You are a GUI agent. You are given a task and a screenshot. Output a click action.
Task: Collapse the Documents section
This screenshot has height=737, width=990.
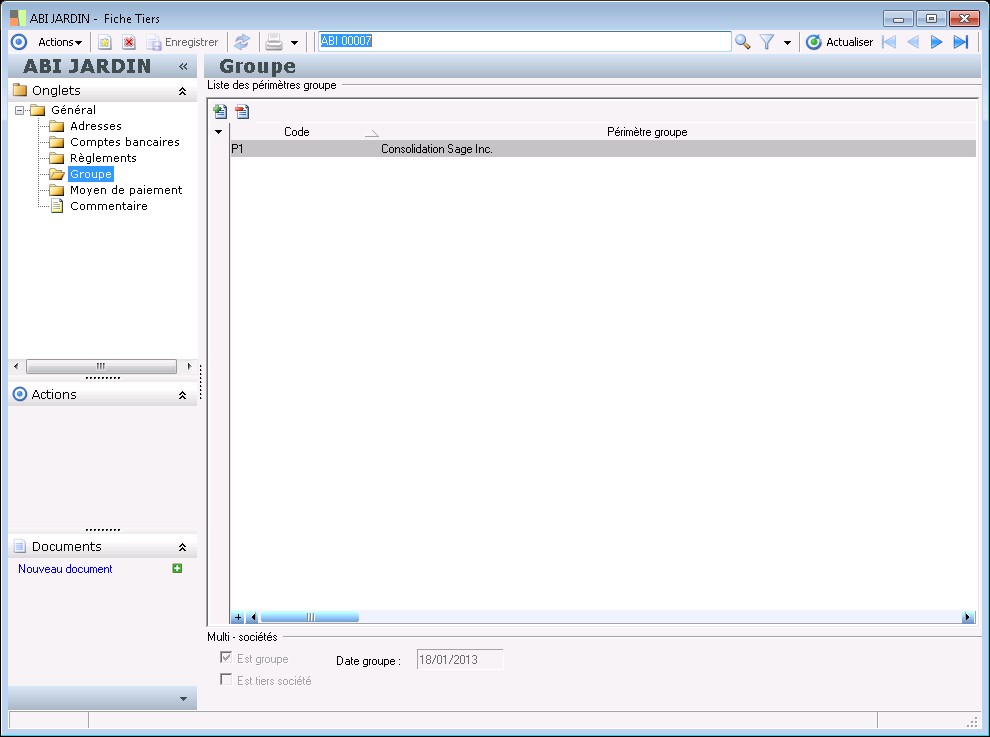click(182, 548)
